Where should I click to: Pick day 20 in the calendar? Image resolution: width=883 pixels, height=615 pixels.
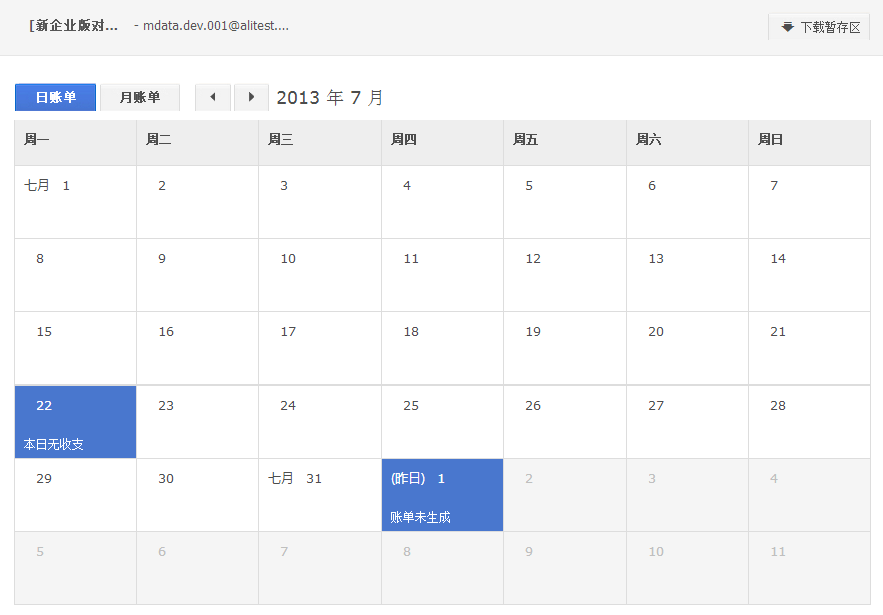(x=688, y=349)
